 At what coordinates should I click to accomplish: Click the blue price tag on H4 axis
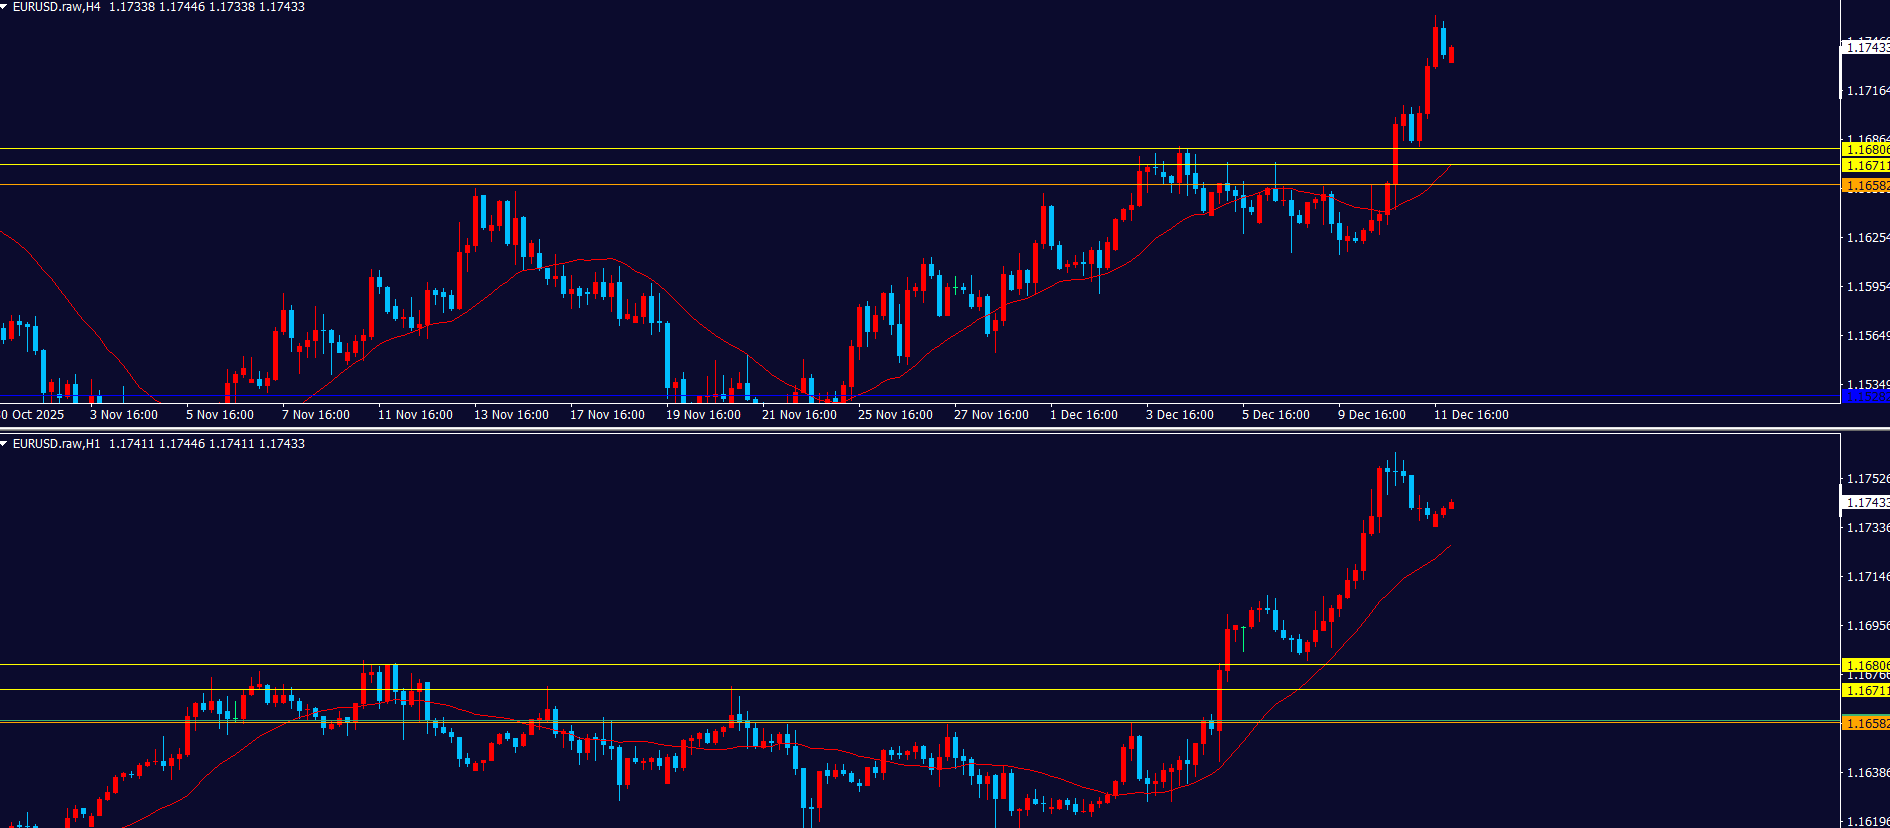pyautogui.click(x=1865, y=397)
